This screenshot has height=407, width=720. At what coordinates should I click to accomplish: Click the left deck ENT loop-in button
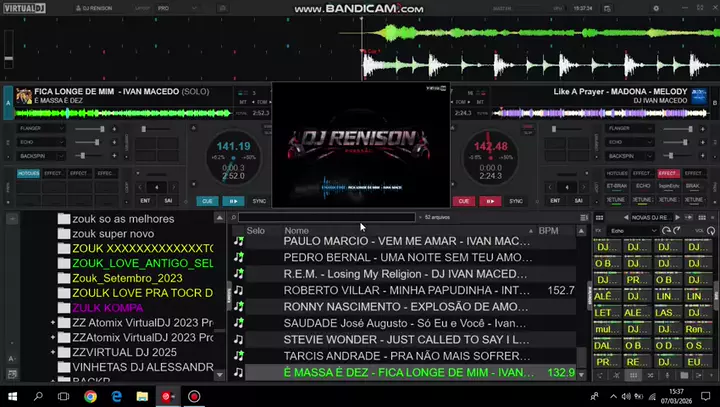[x=143, y=200]
